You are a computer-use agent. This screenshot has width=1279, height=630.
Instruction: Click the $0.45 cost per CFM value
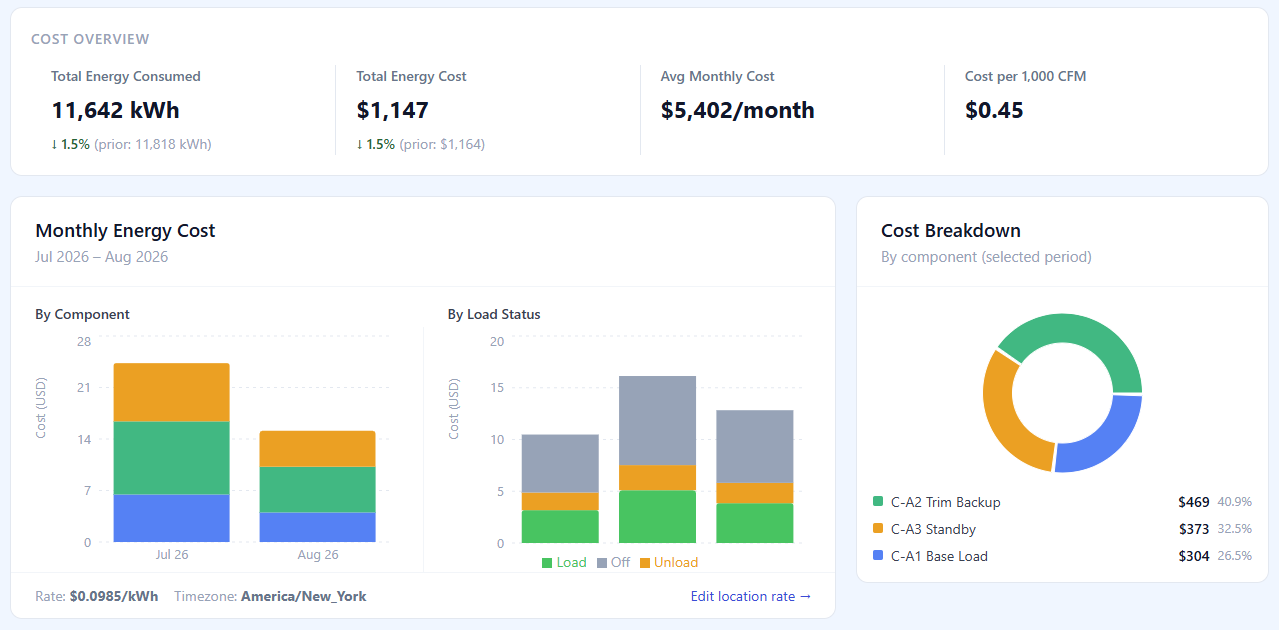(x=995, y=110)
